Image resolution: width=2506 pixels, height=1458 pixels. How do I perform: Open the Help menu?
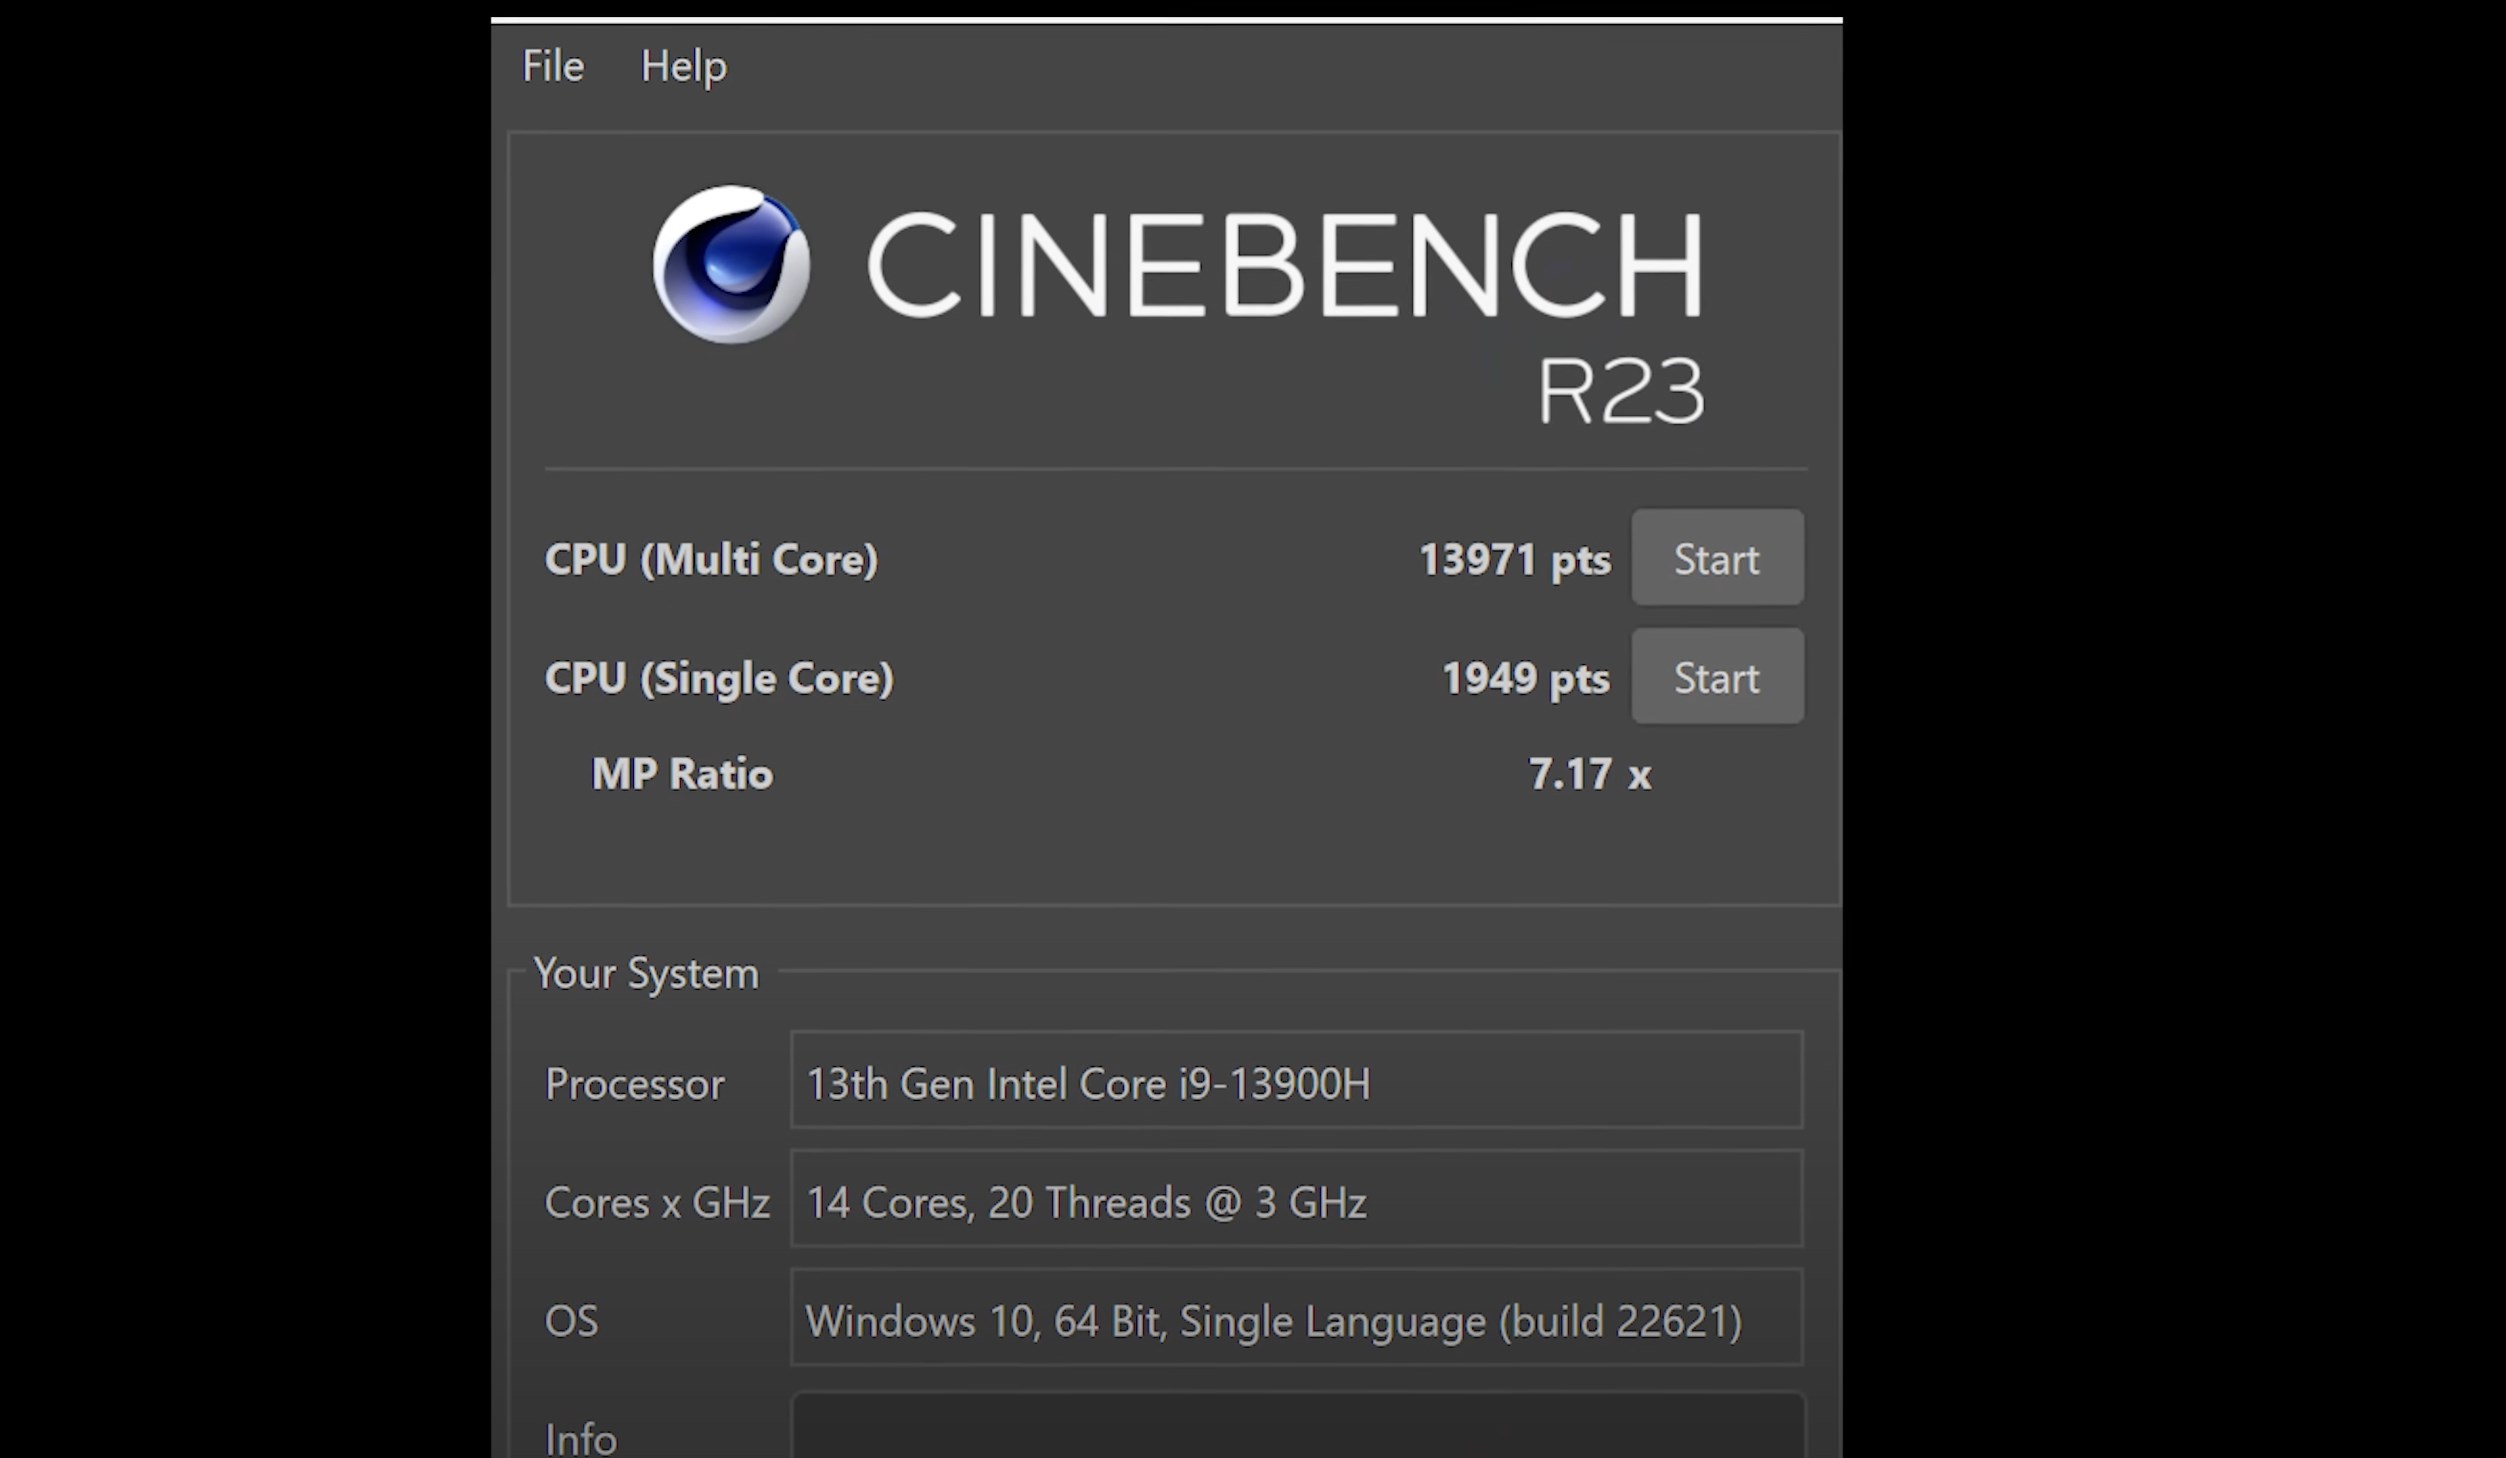point(683,66)
